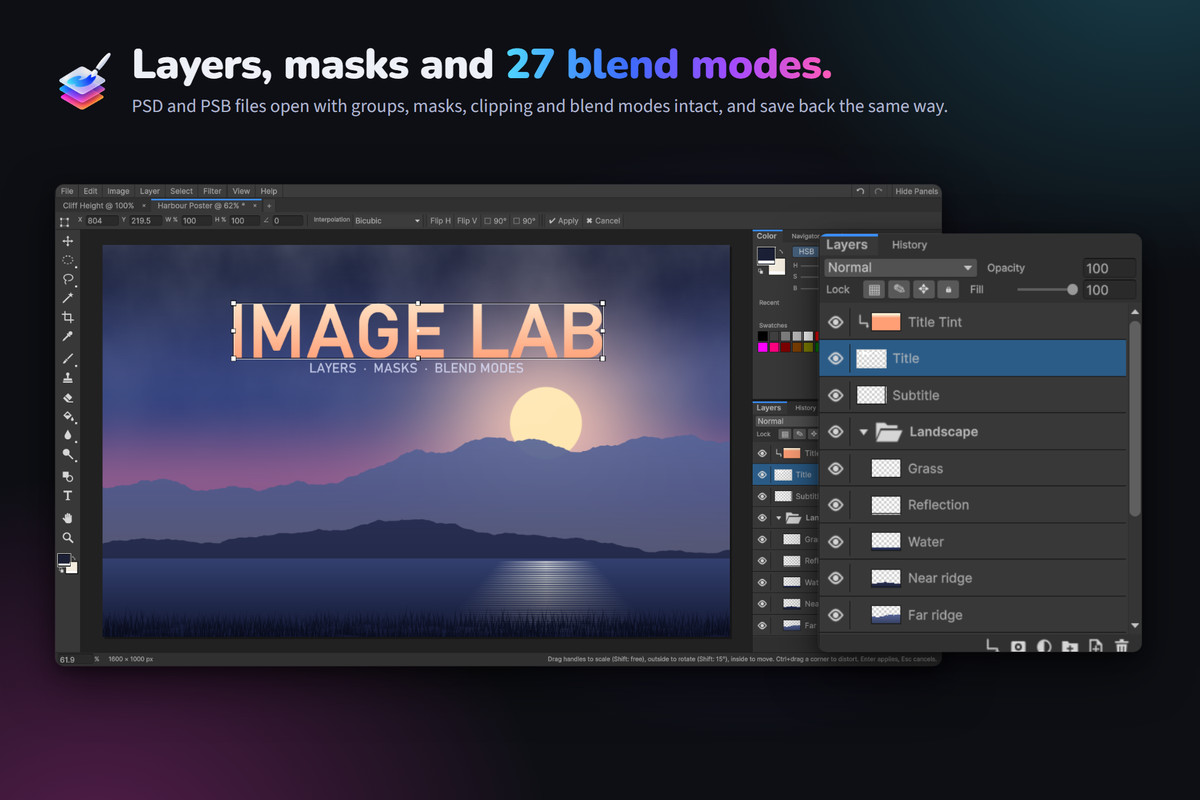Open the File menu
The width and height of the screenshot is (1200, 800).
(67, 191)
